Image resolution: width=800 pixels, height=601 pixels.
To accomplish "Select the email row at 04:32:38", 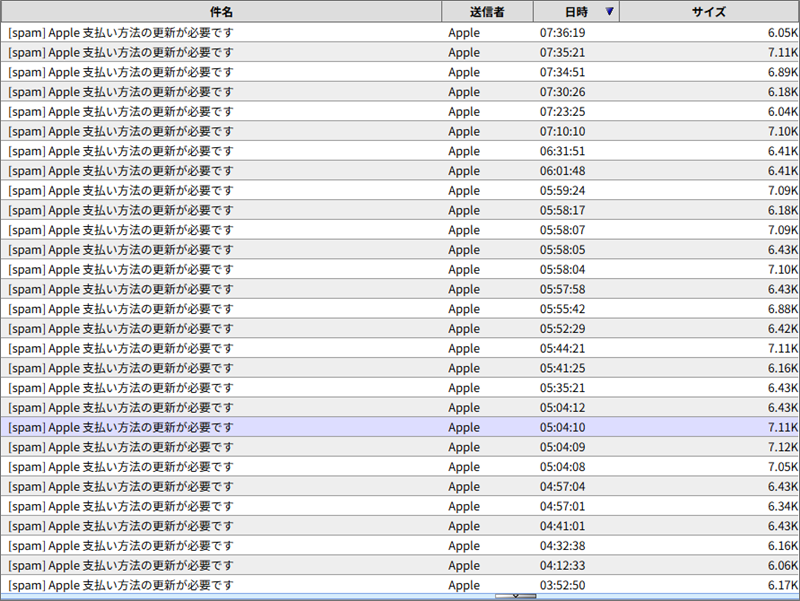I will pos(400,545).
